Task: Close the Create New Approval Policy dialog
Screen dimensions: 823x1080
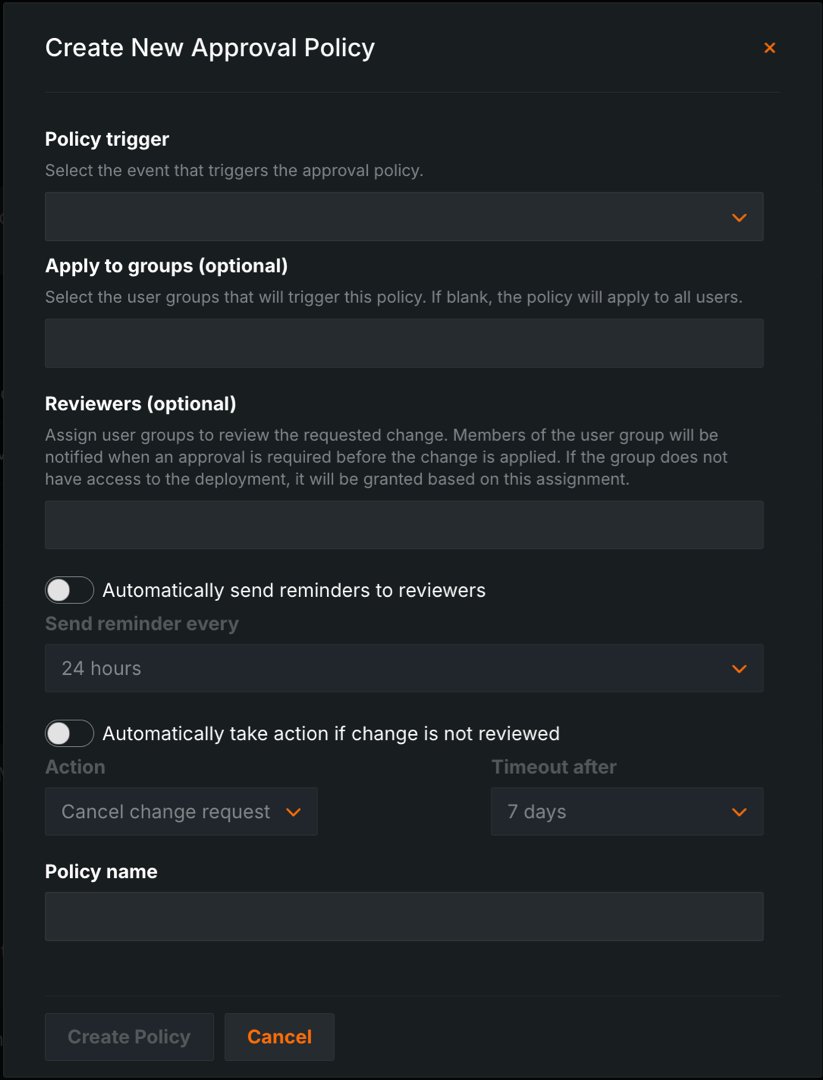Action: click(769, 48)
